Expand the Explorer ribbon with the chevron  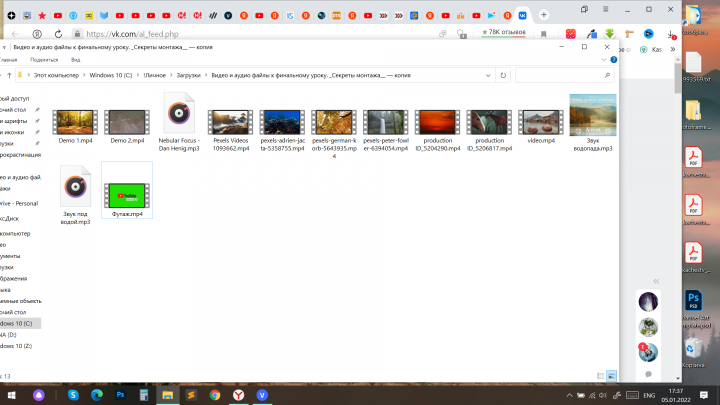click(604, 60)
